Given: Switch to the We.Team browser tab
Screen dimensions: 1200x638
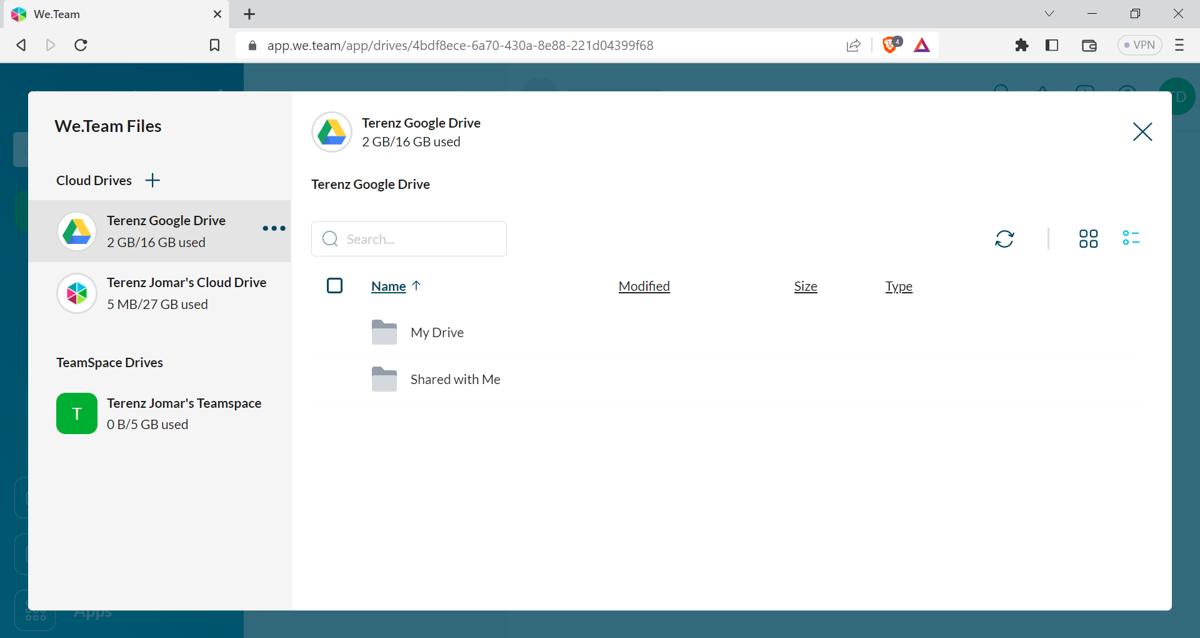Looking at the screenshot, I should click(110, 14).
